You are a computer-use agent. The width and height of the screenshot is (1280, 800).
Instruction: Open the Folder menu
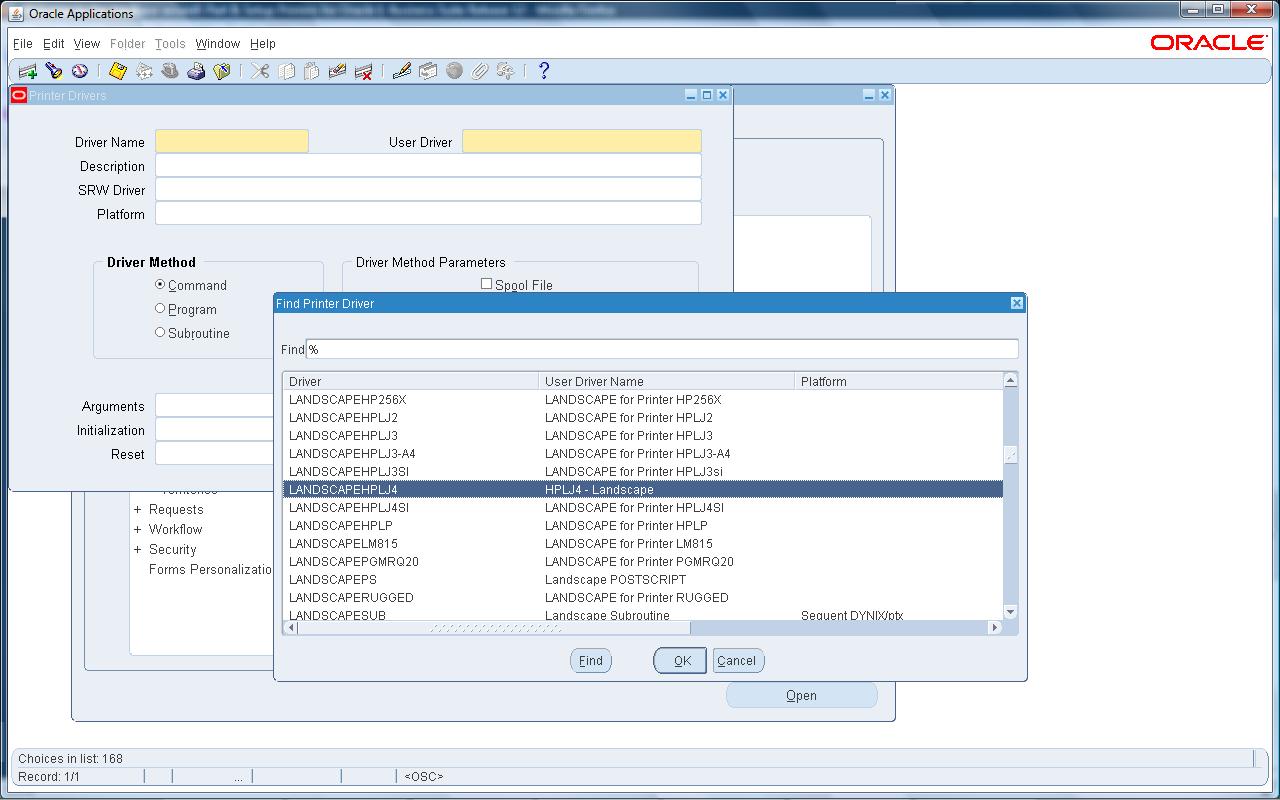pos(128,44)
